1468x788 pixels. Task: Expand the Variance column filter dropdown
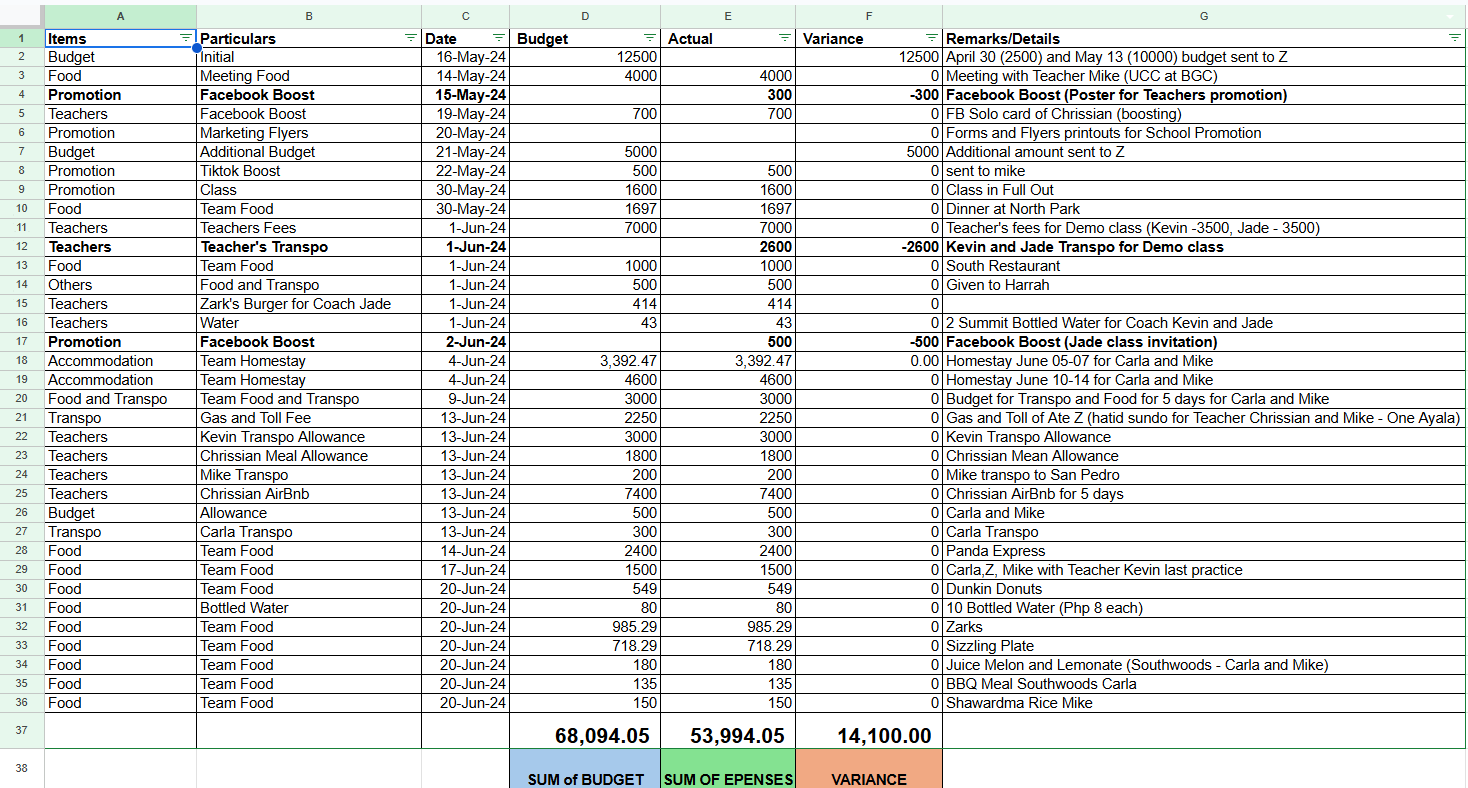931,38
